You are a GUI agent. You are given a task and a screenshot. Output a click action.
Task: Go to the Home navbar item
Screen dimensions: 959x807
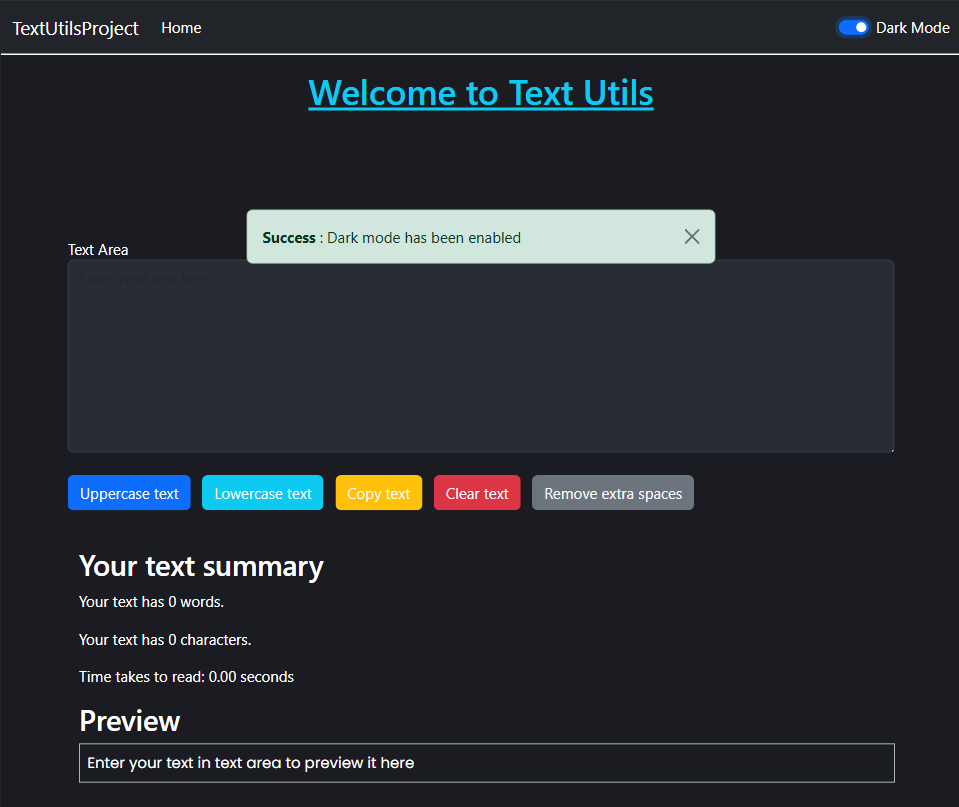181,28
